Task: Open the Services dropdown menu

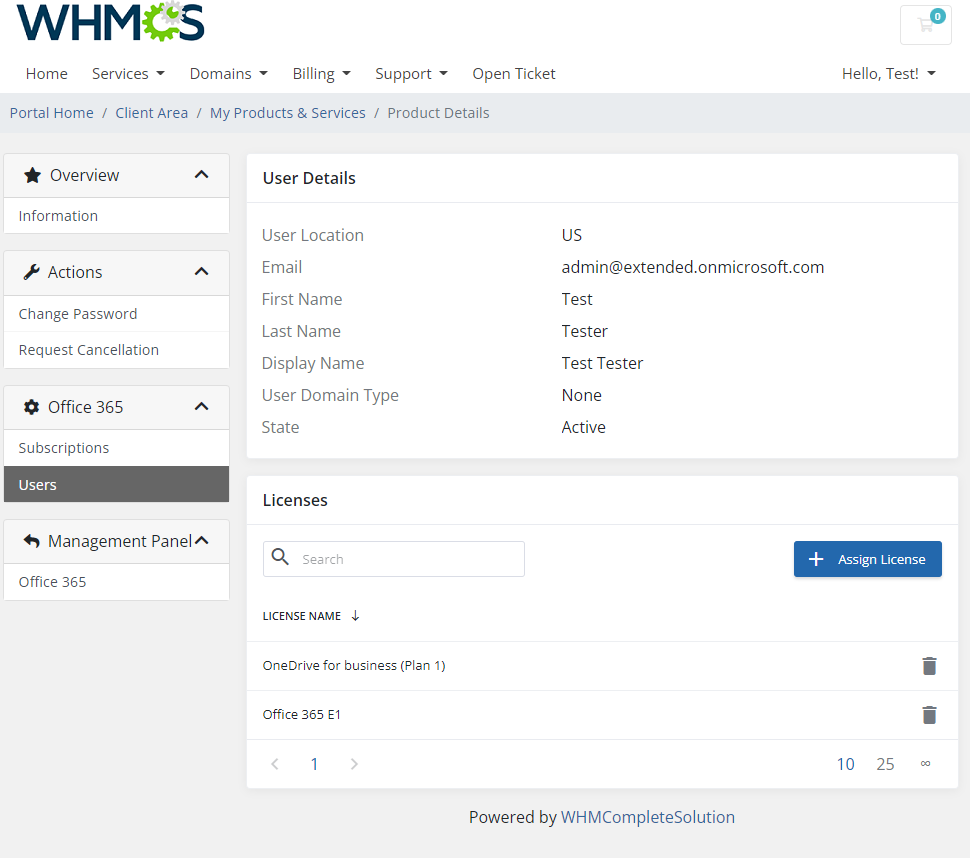Action: [128, 74]
